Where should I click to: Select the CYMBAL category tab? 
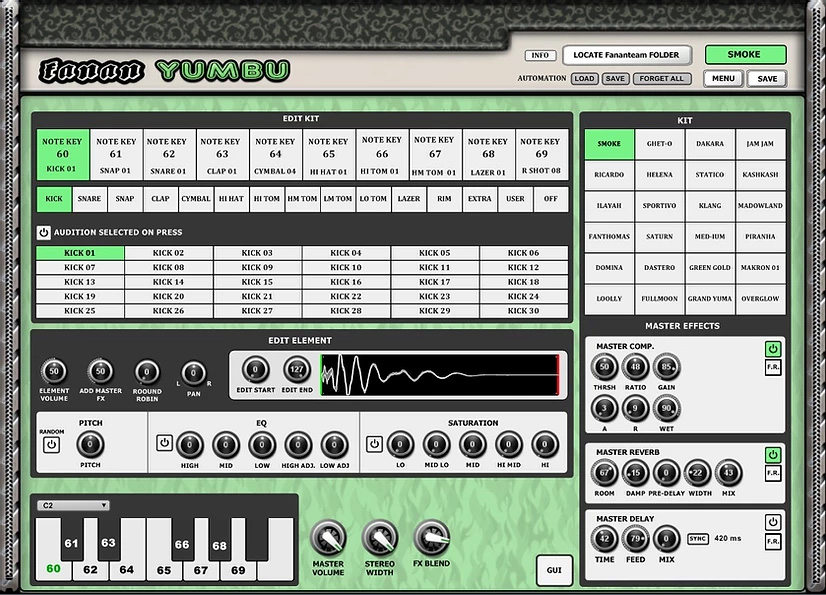tap(196, 199)
